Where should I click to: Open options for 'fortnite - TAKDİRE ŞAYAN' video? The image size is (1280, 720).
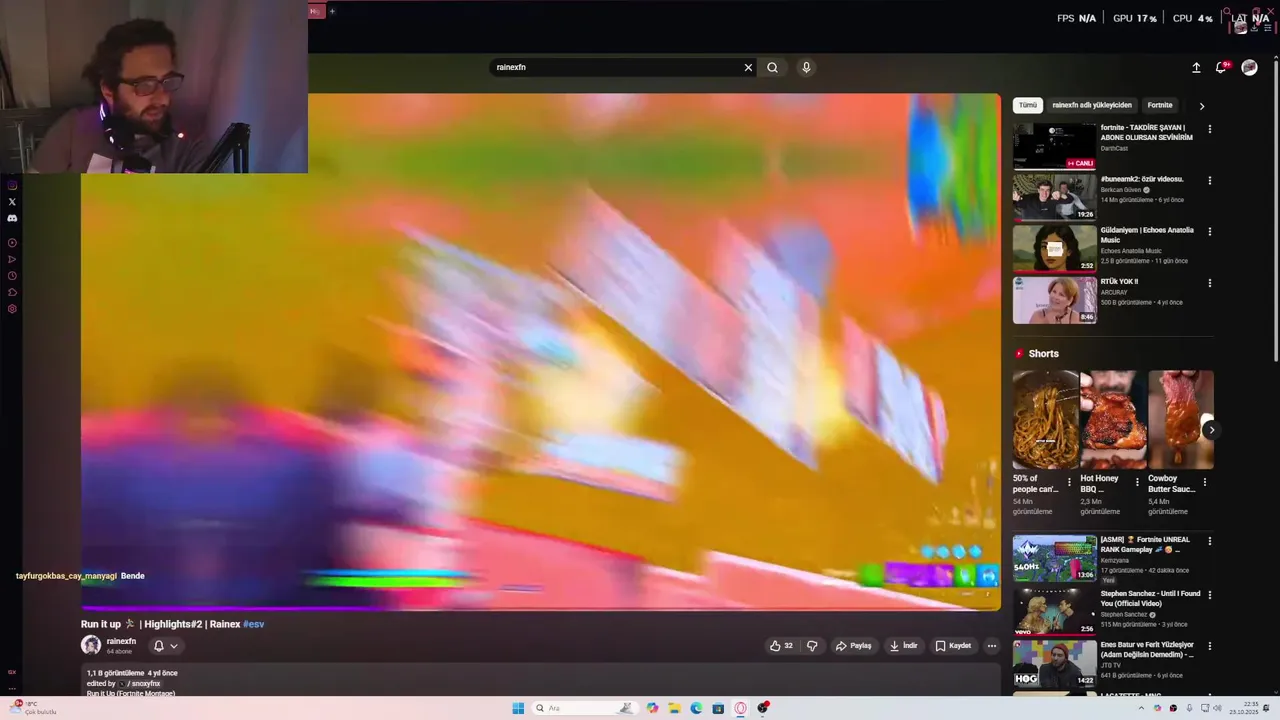pyautogui.click(x=1210, y=129)
